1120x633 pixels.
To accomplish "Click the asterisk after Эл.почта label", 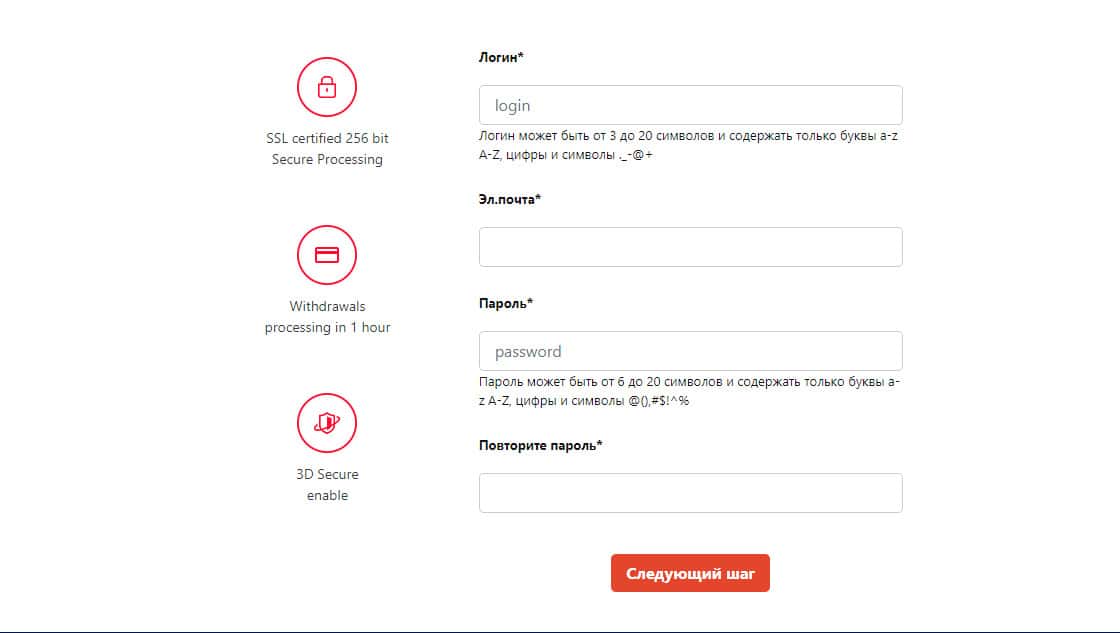I will click(x=538, y=199).
